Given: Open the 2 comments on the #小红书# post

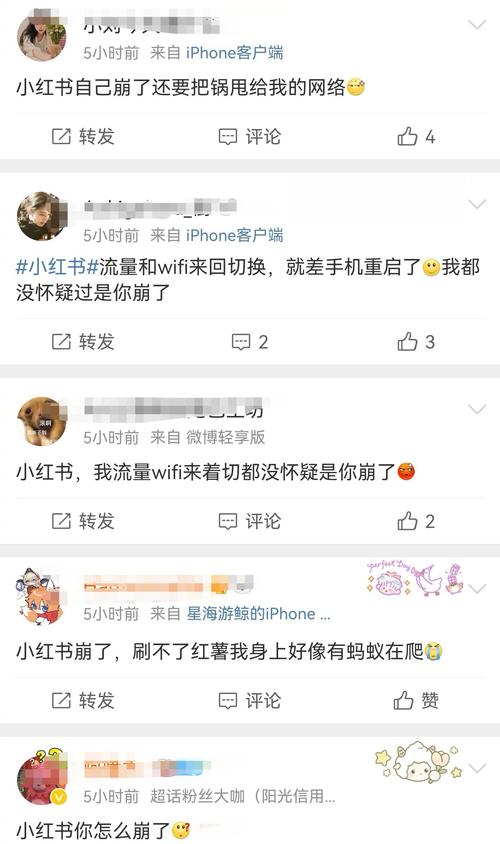Looking at the screenshot, I should [250, 342].
